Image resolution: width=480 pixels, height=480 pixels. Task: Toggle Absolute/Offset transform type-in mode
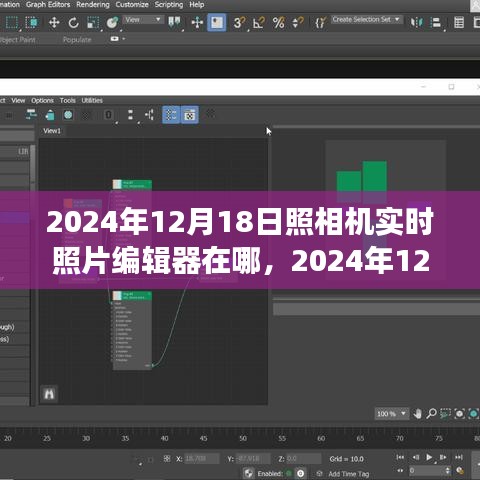(x=167, y=459)
